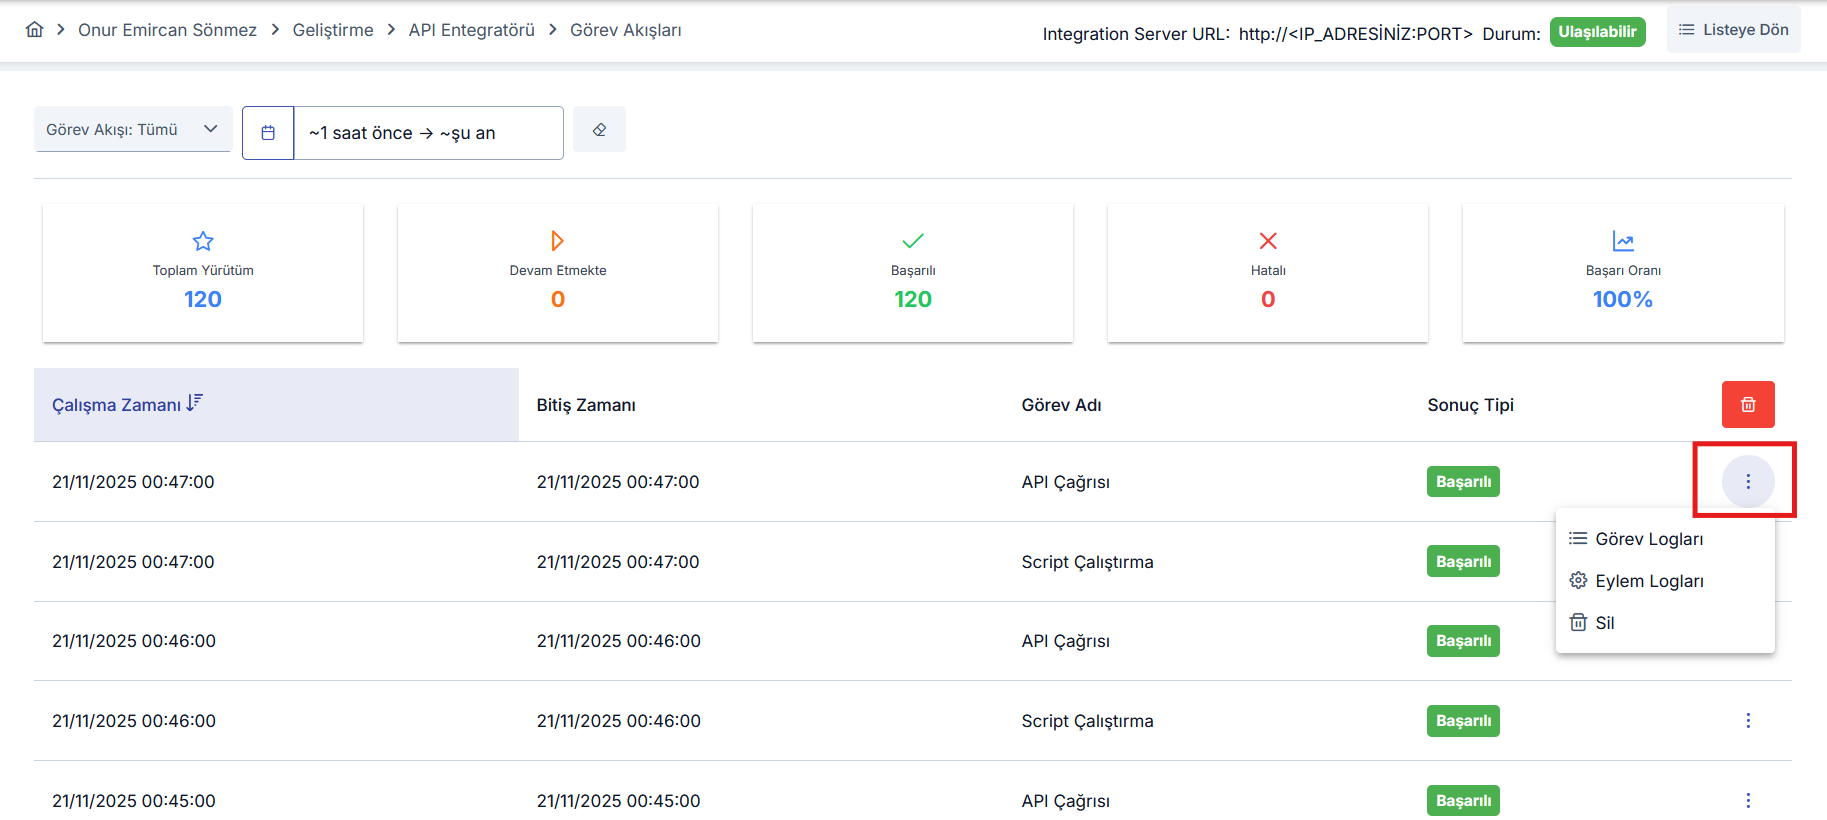This screenshot has height=820, width=1827.
Task: Click the Toplam Yürütüm statistics card
Action: [x=203, y=273]
